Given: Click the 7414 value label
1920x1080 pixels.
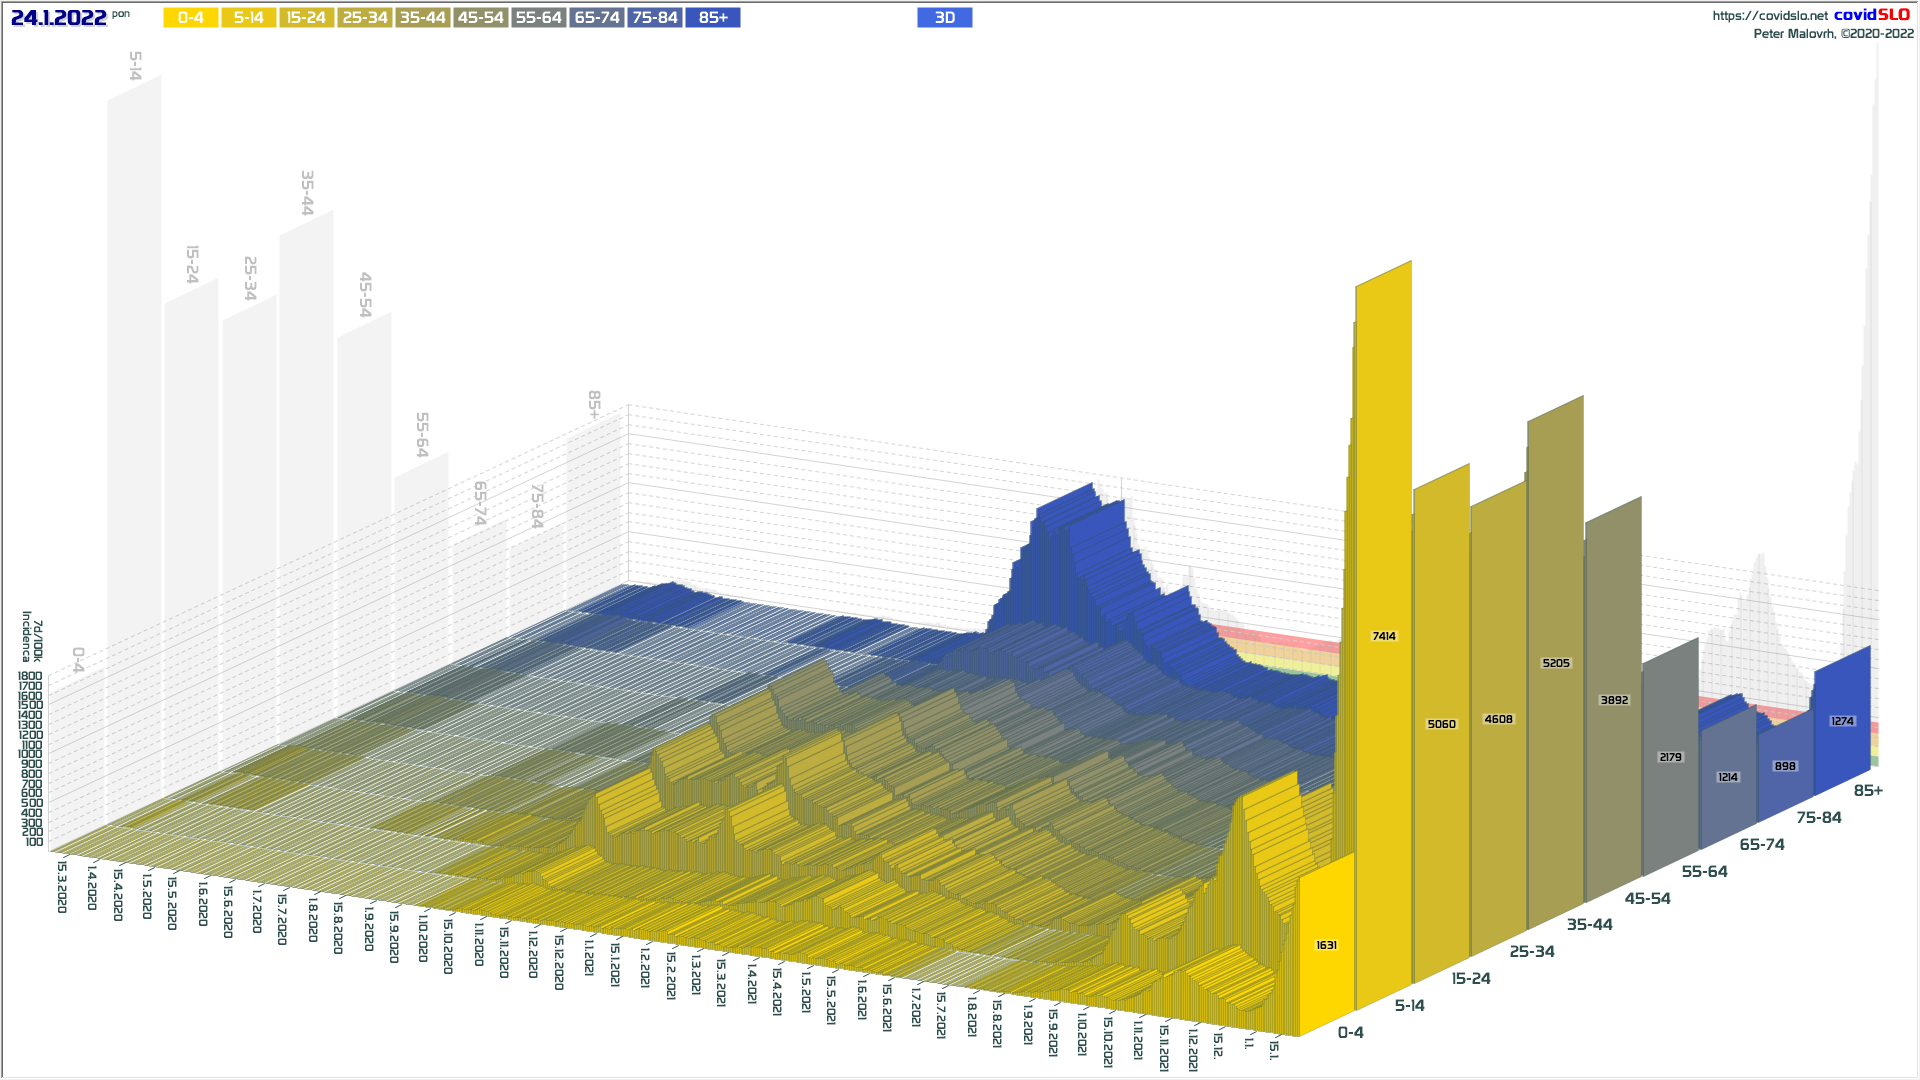Looking at the screenshot, I should click(x=1384, y=636).
